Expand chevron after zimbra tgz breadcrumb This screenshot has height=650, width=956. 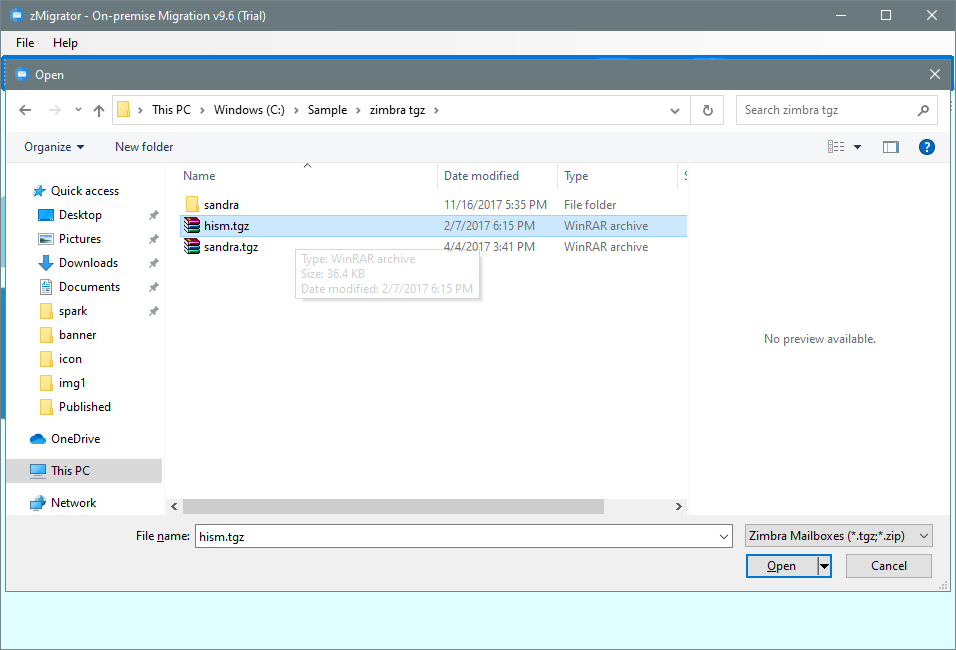point(436,110)
